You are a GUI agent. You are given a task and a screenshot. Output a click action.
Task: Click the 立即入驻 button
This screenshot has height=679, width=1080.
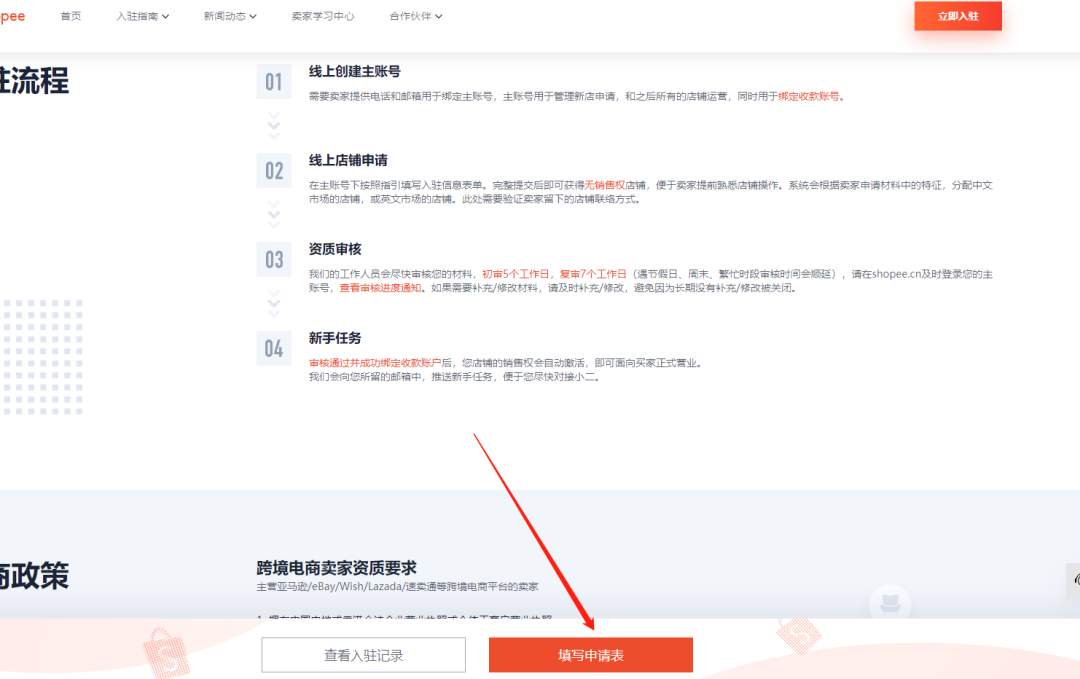(957, 16)
